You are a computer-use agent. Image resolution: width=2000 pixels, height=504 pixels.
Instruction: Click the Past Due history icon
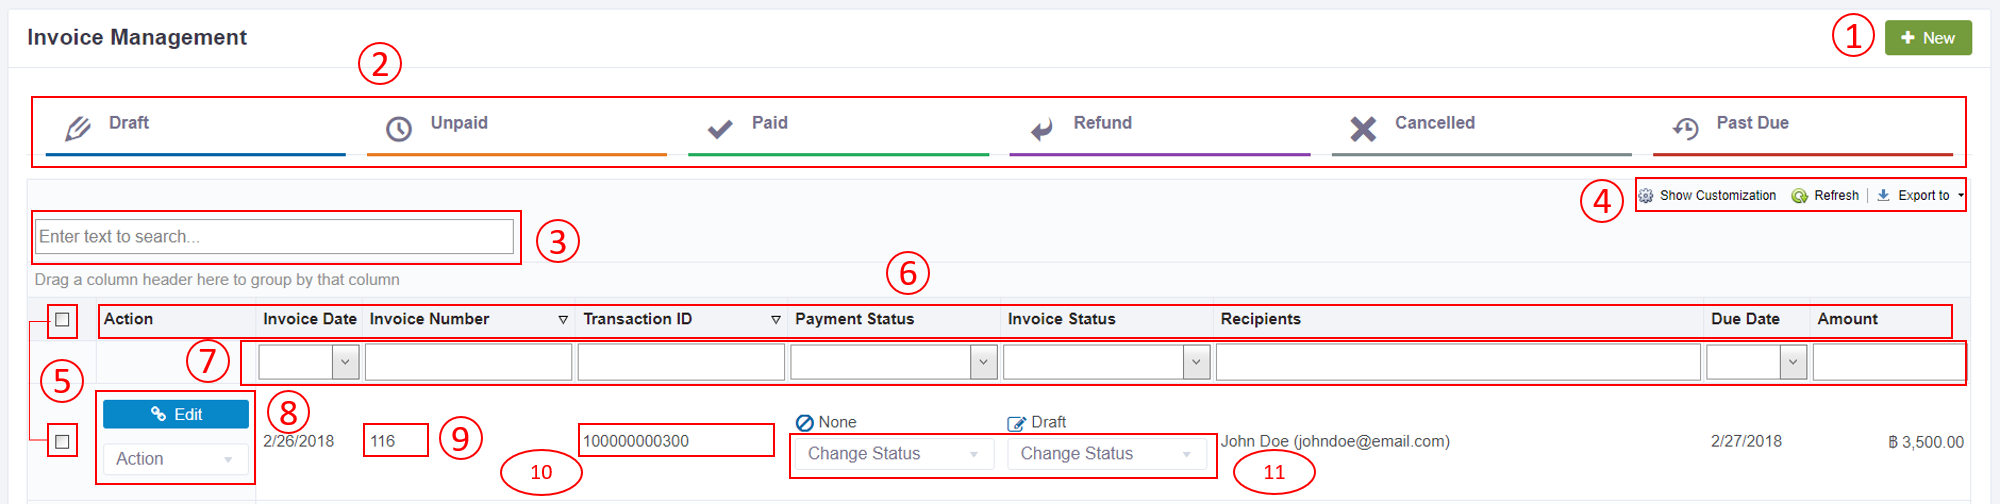coord(1685,129)
